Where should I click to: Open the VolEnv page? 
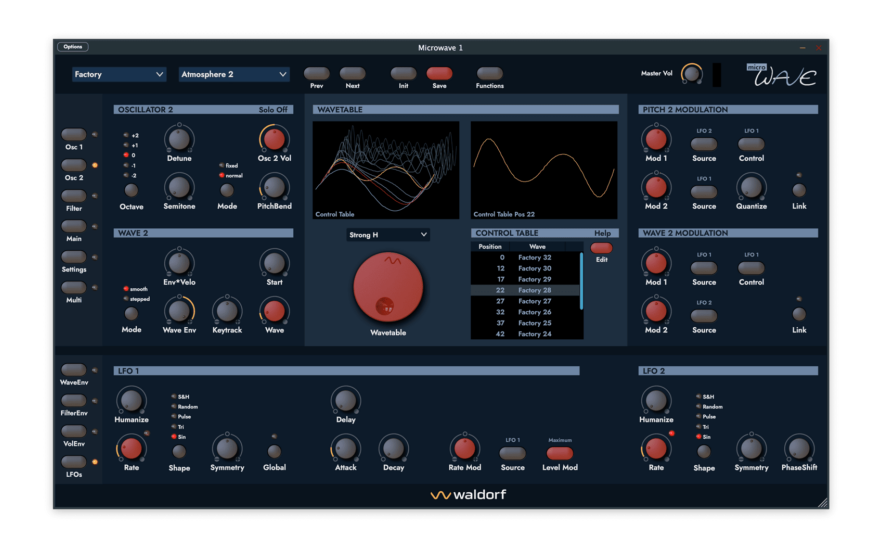74,431
